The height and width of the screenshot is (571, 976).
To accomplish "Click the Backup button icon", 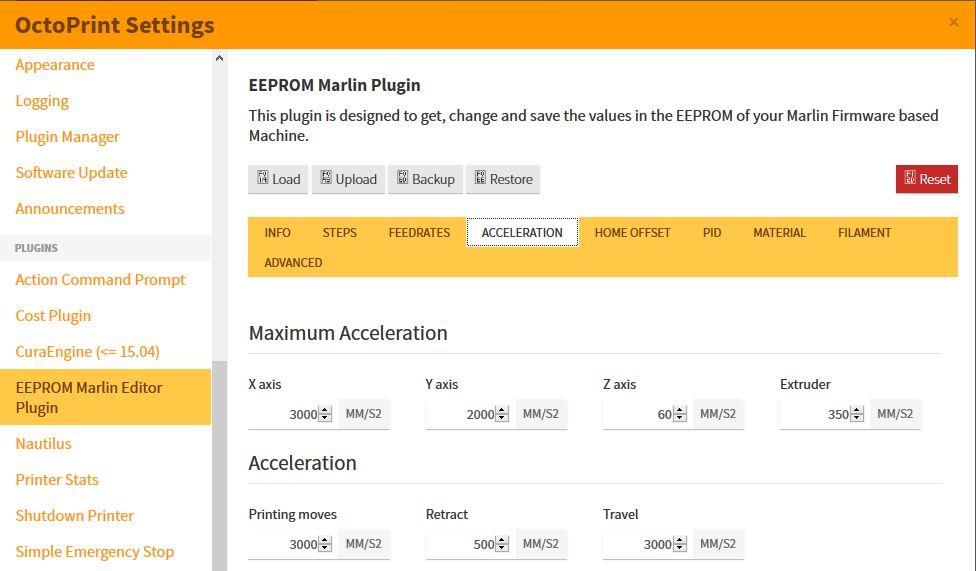I will [402, 178].
